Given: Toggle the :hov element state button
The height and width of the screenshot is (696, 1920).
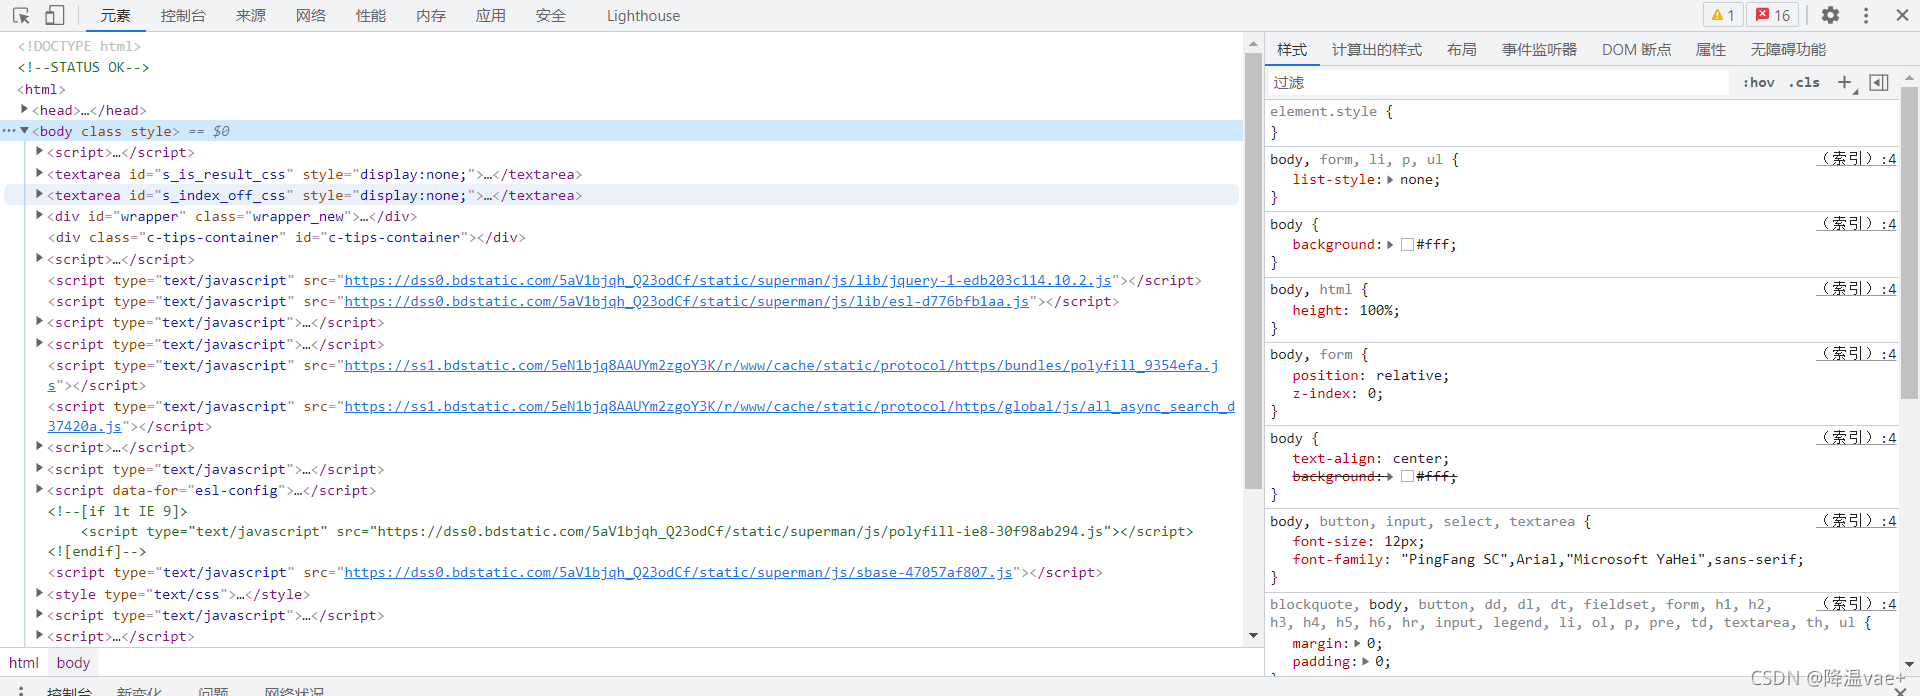Looking at the screenshot, I should coord(1758,83).
